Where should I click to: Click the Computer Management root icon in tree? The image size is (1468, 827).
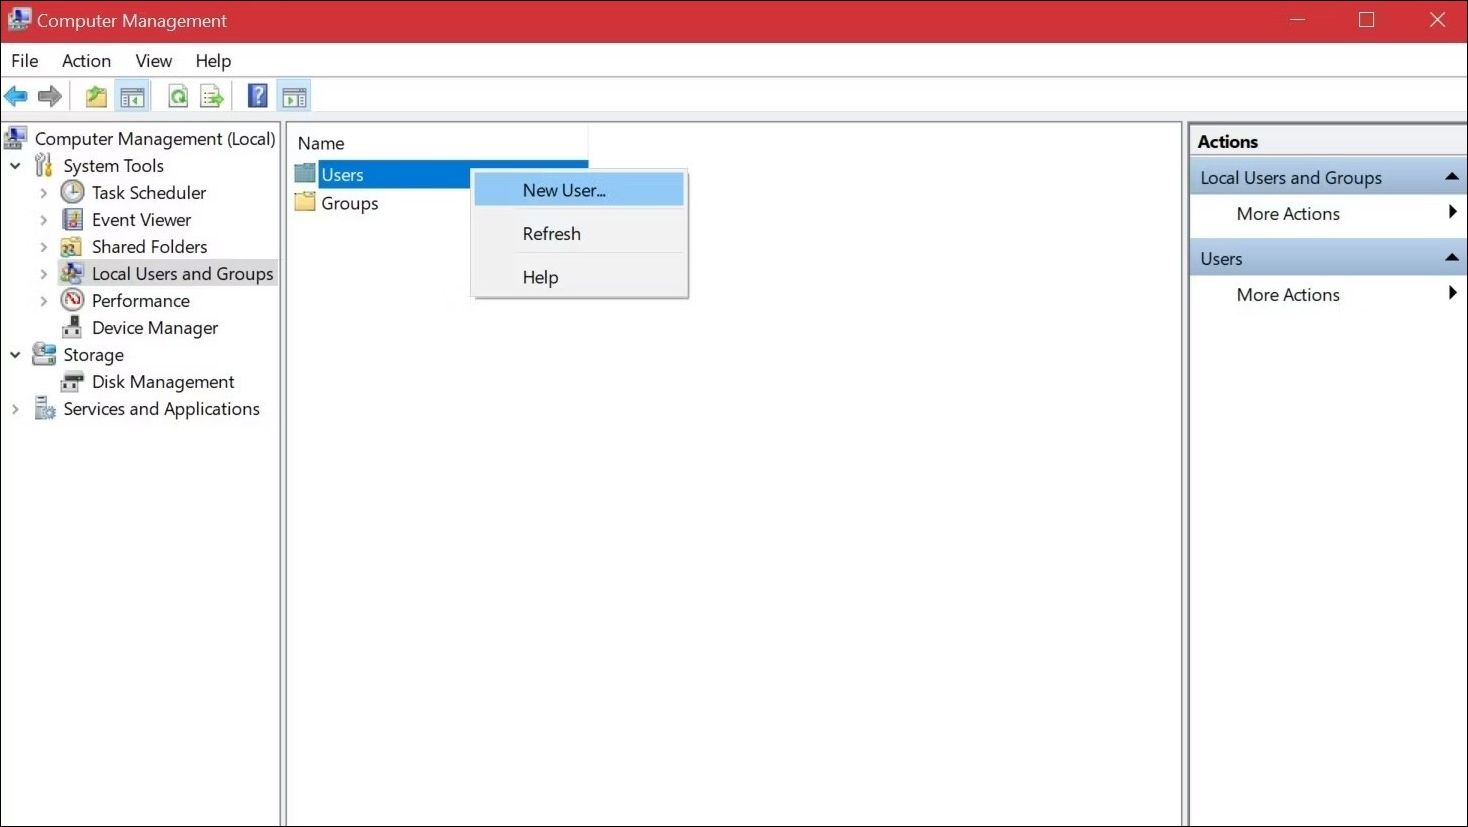point(16,138)
